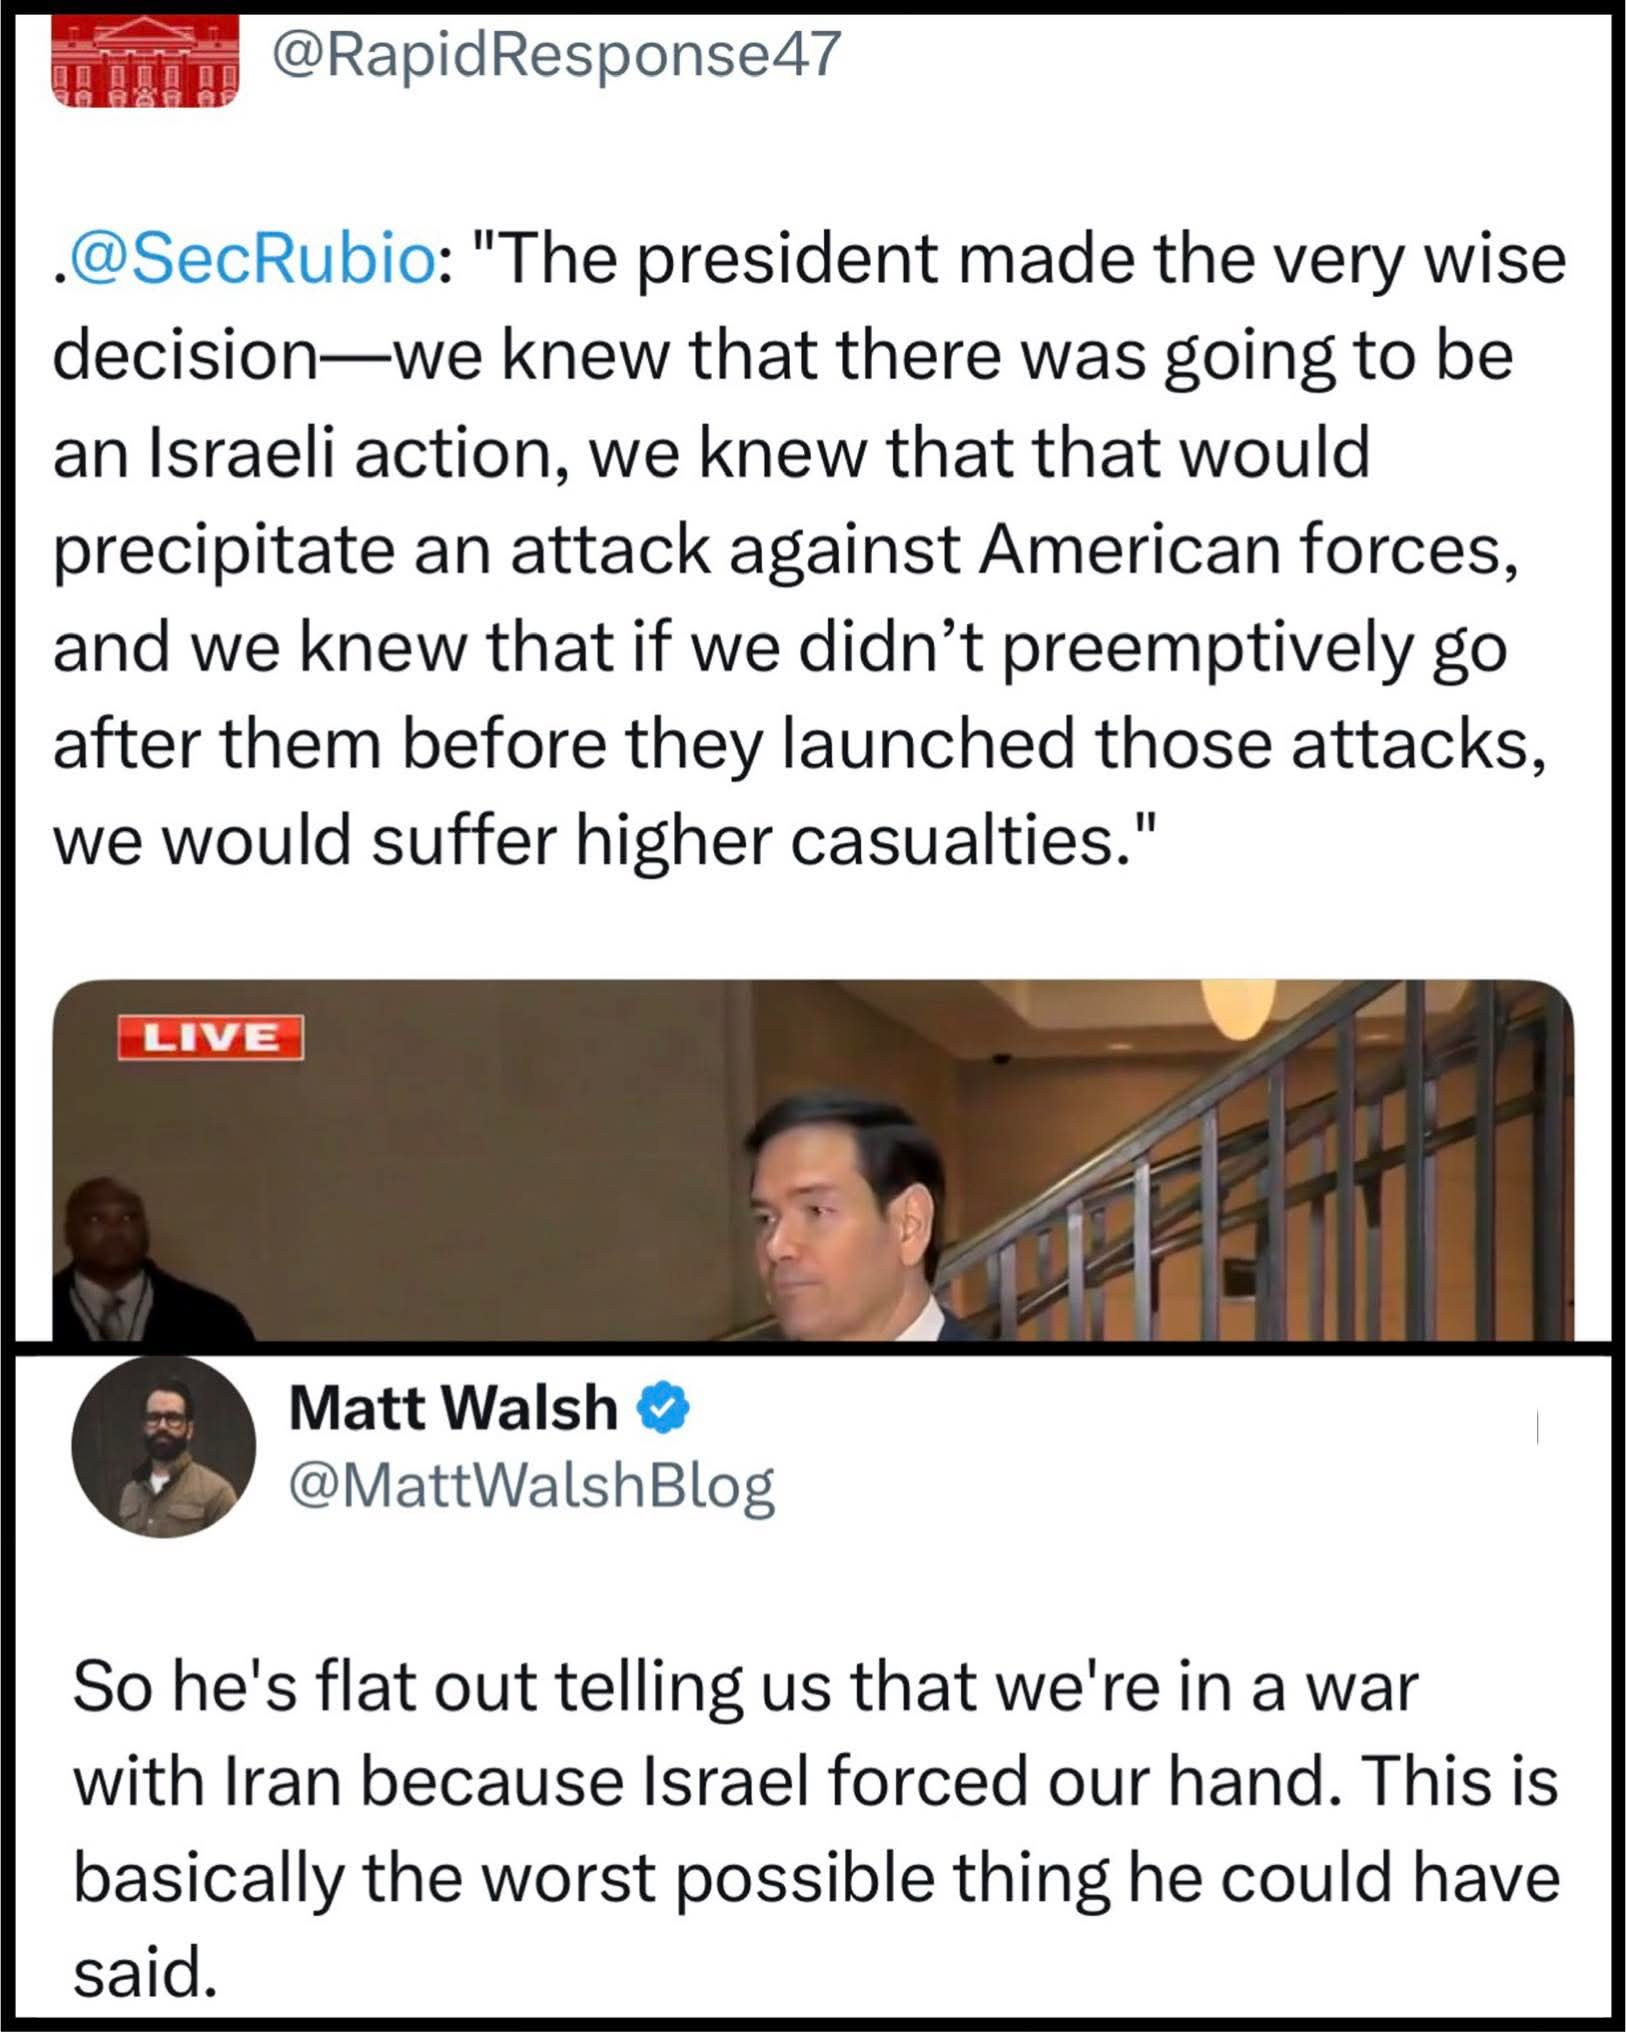Click the red LIVE badge on video

tap(210, 1037)
